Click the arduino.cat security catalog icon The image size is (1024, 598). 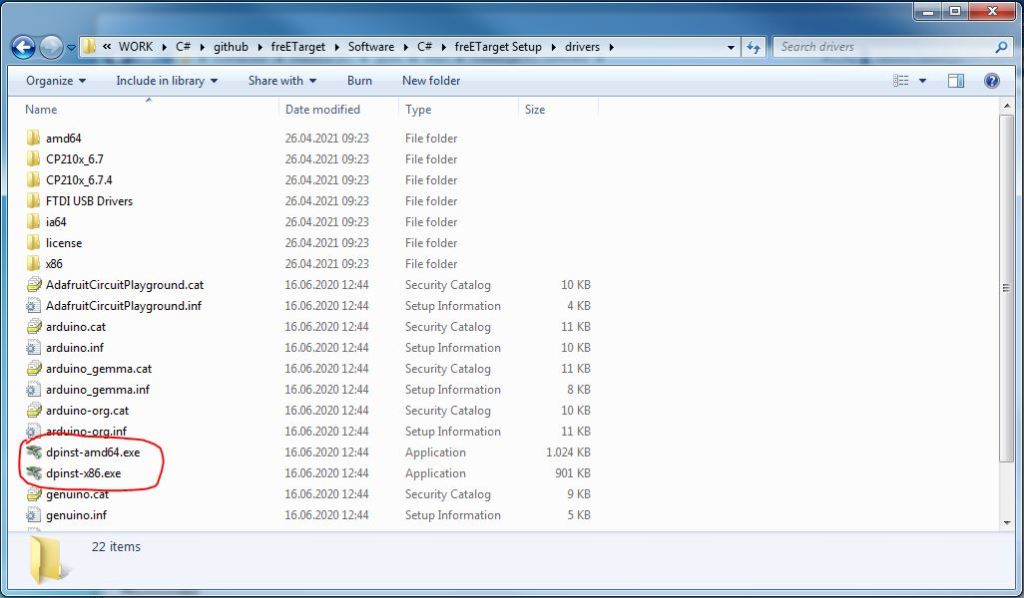click(x=33, y=327)
